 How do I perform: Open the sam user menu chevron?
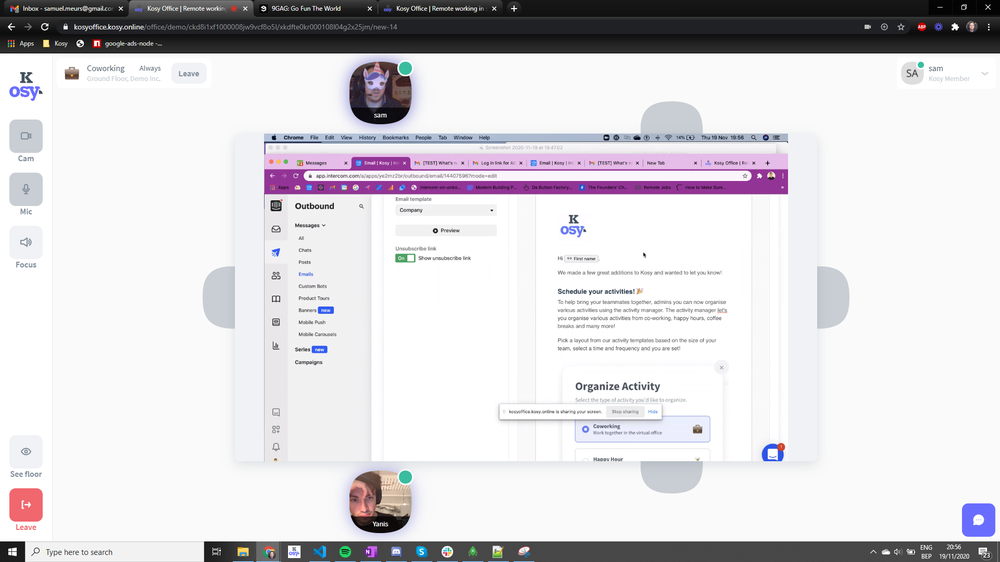[x=985, y=73]
